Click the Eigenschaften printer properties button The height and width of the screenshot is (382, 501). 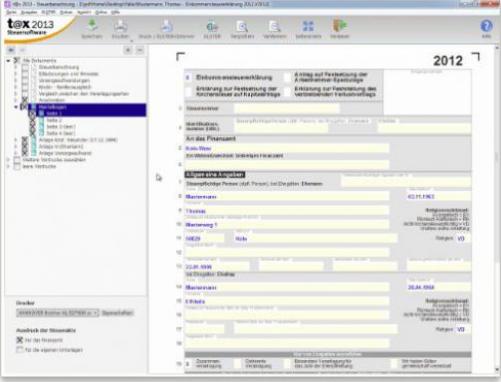(x=117, y=313)
